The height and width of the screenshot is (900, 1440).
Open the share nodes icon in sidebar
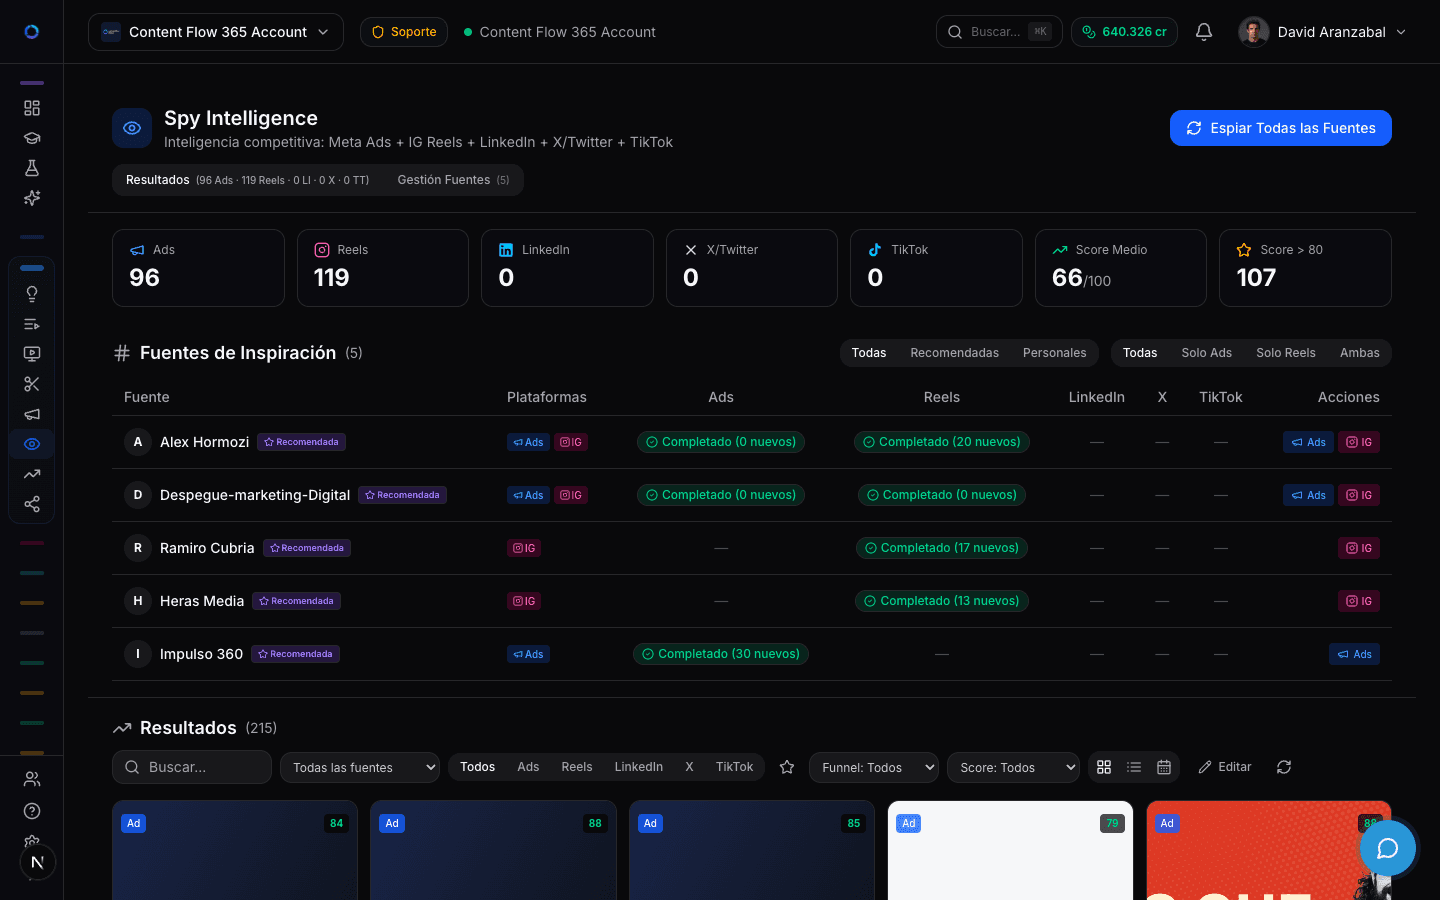click(32, 504)
